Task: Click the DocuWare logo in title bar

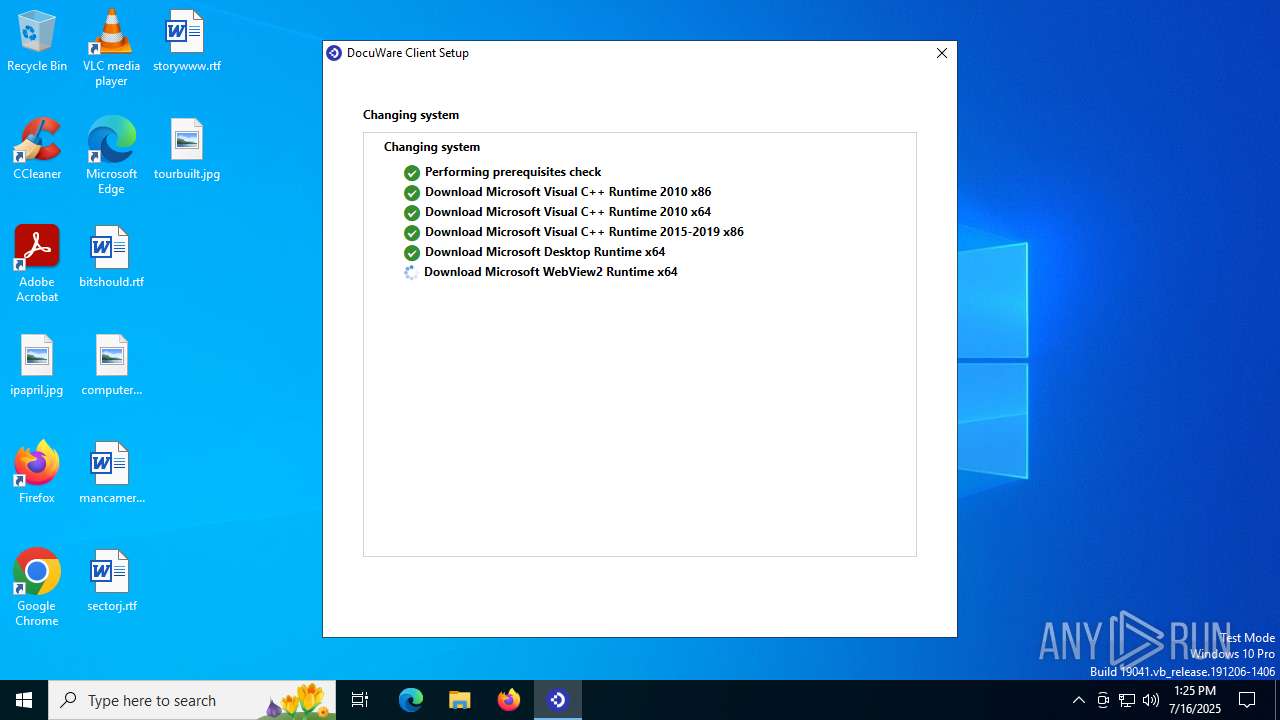Action: [334, 53]
